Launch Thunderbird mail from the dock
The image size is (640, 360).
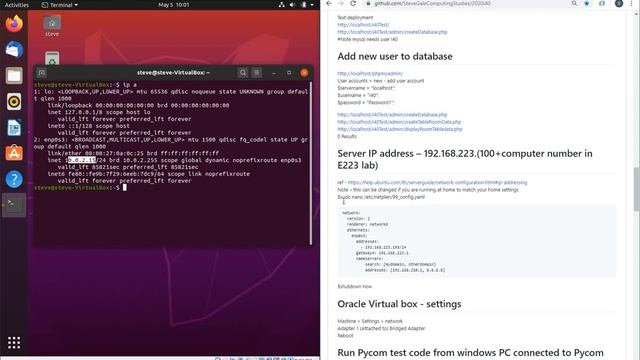tap(14, 49)
